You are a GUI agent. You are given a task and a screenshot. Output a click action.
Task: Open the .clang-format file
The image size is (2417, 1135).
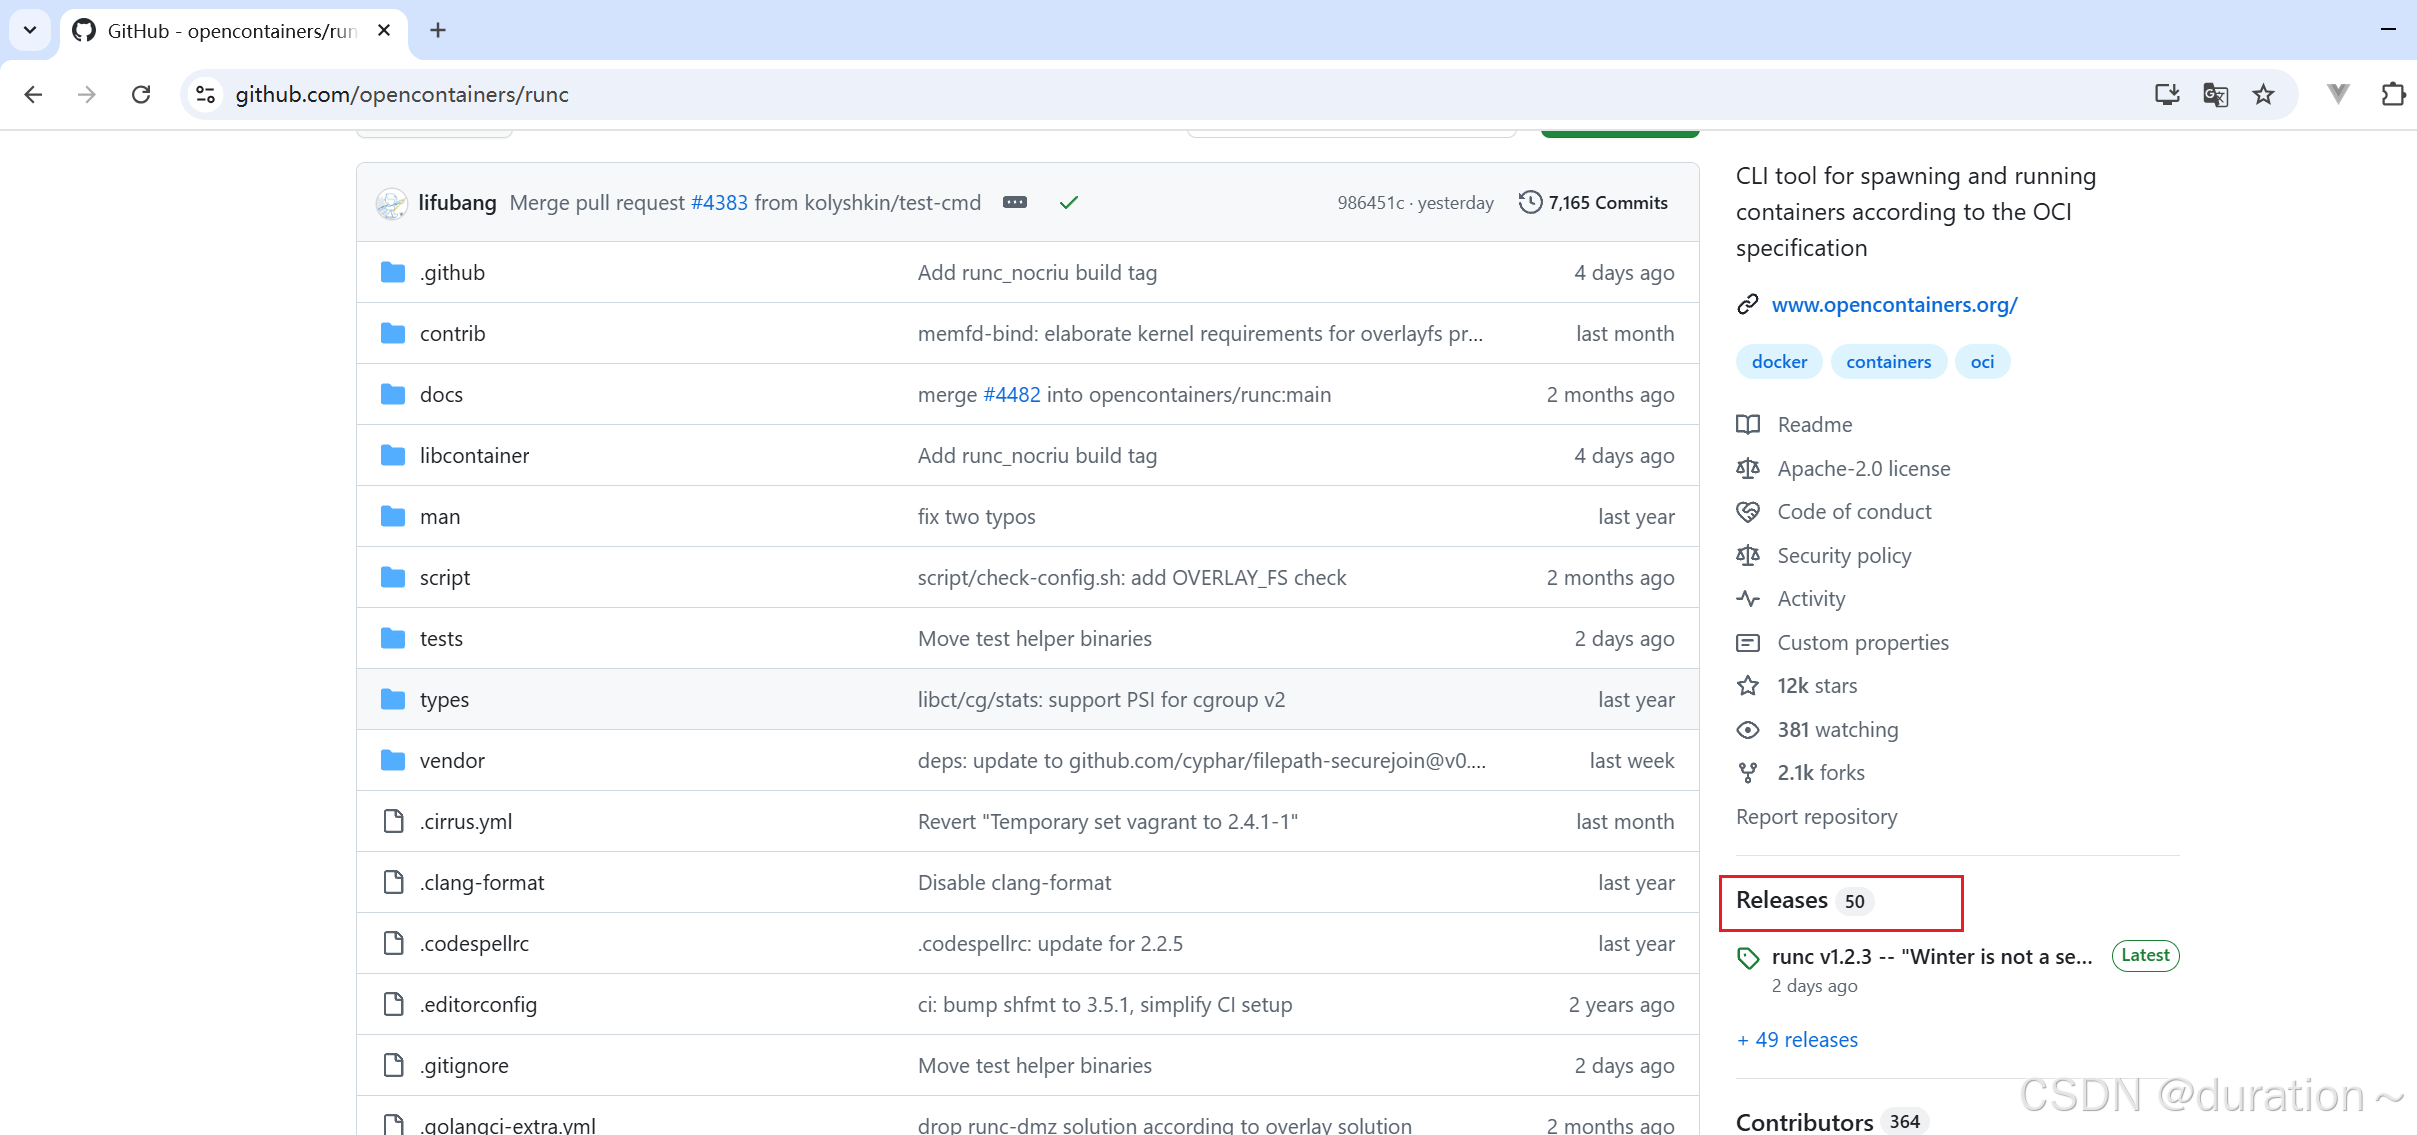(x=482, y=882)
